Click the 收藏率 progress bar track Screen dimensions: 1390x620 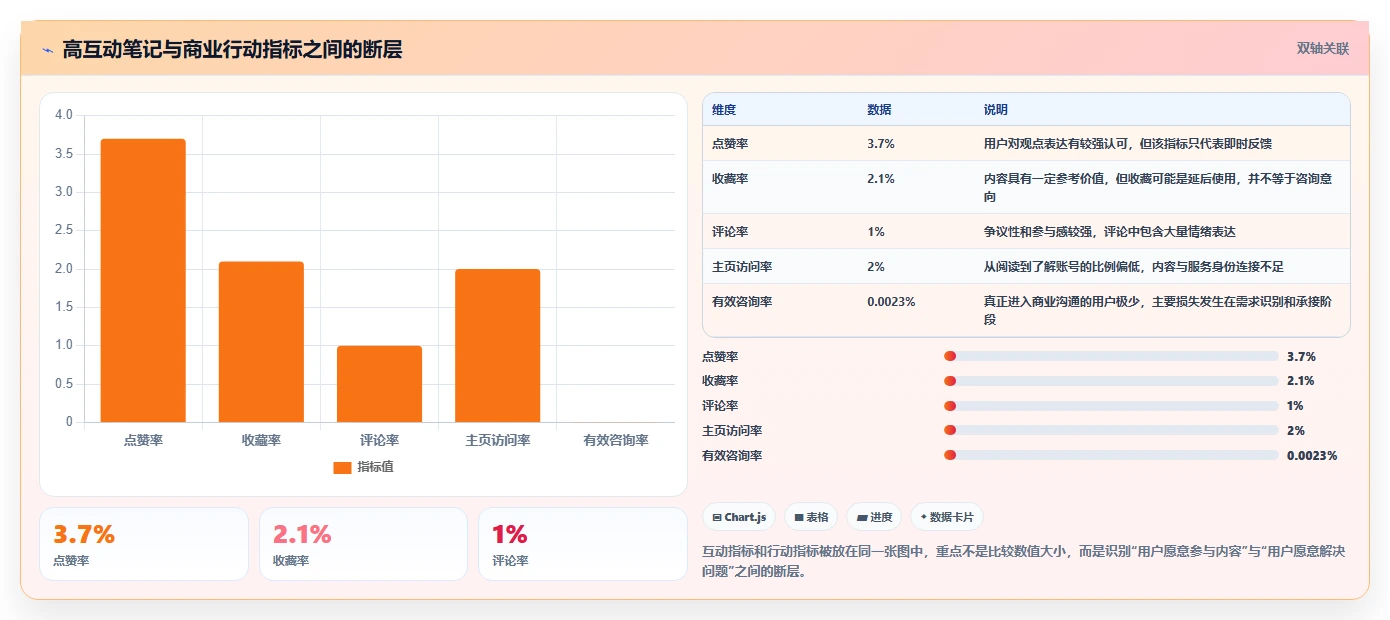coord(1111,381)
